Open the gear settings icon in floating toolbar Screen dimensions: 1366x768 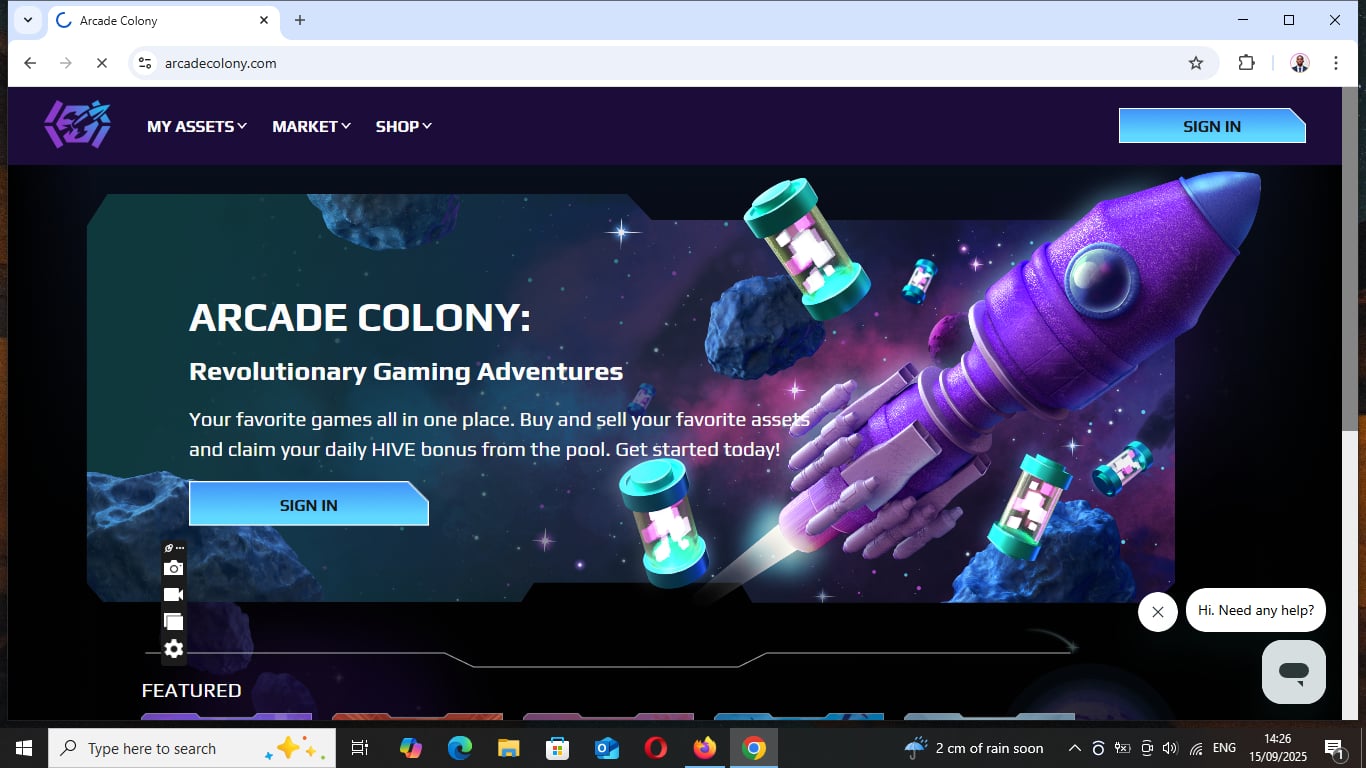[x=174, y=649]
